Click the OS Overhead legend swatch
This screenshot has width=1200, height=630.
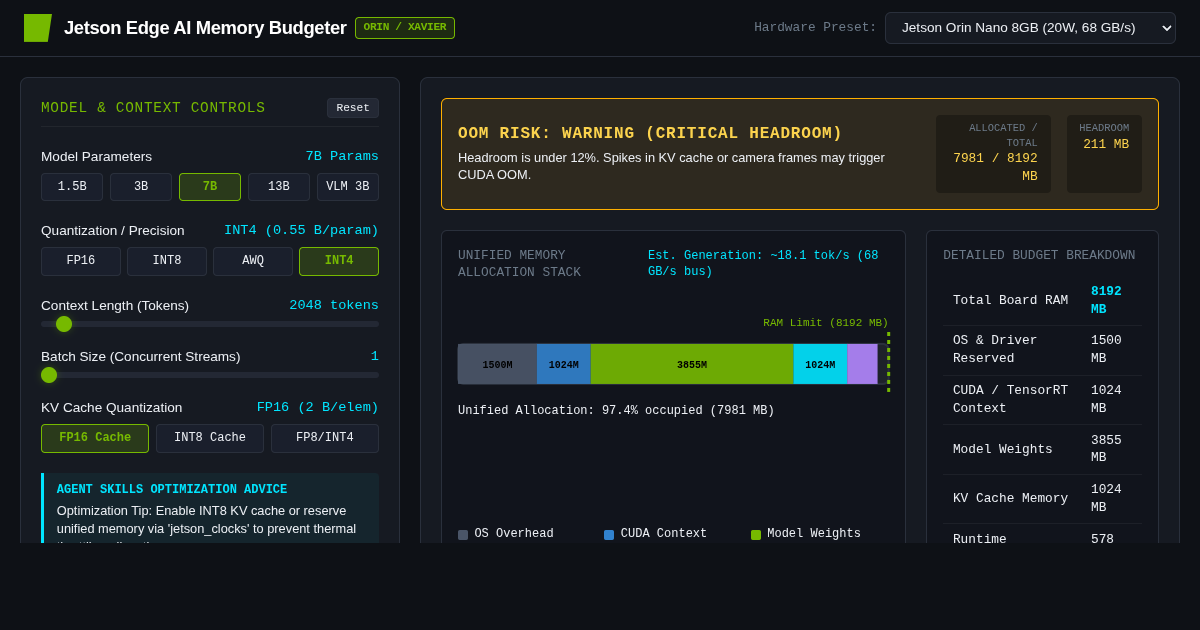[463, 535]
